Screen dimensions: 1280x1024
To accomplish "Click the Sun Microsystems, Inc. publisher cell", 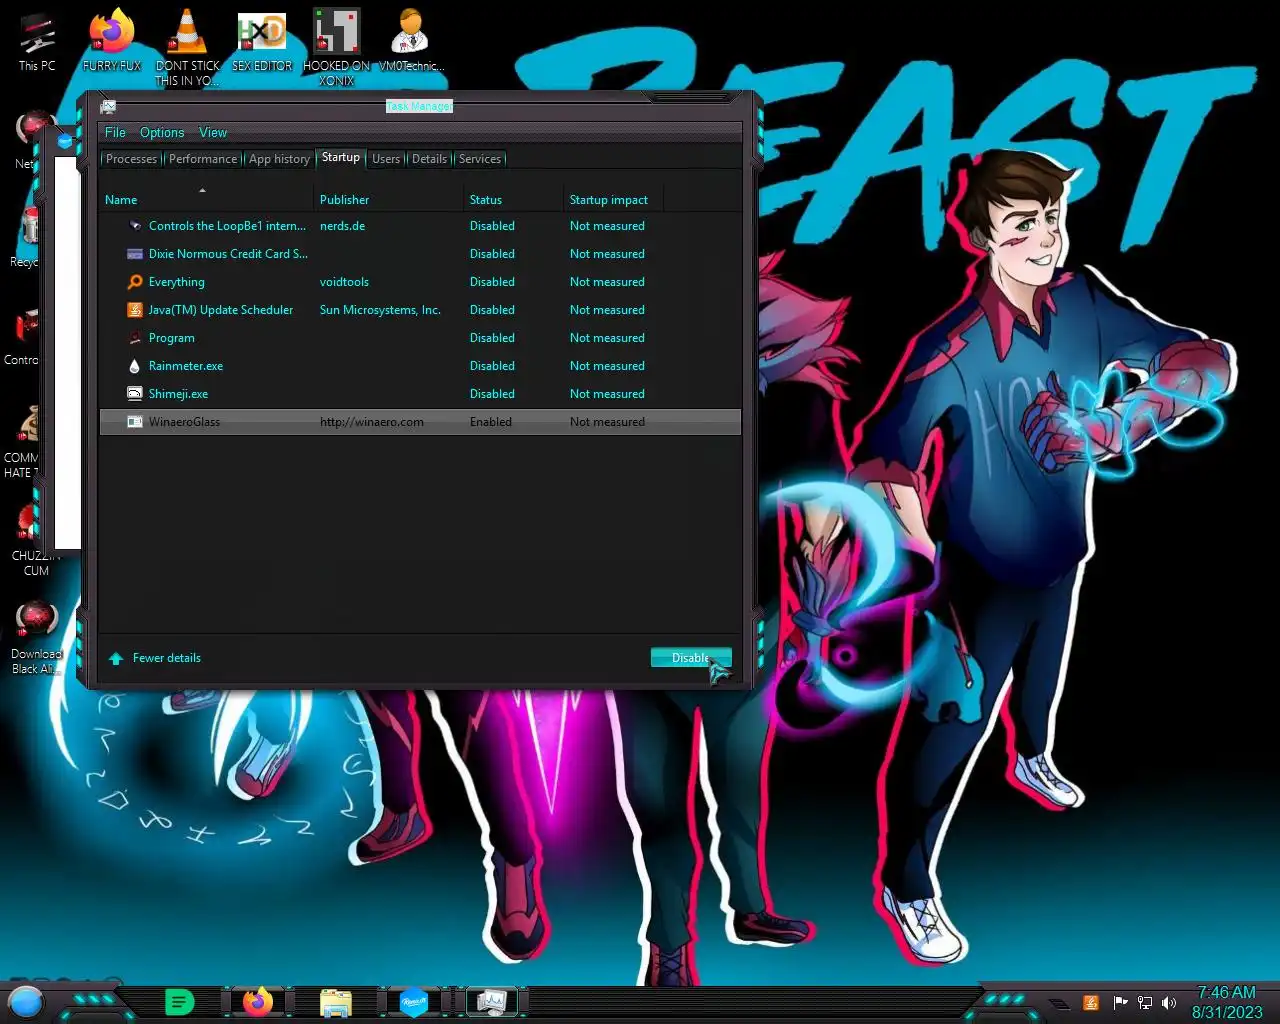I will tap(381, 310).
